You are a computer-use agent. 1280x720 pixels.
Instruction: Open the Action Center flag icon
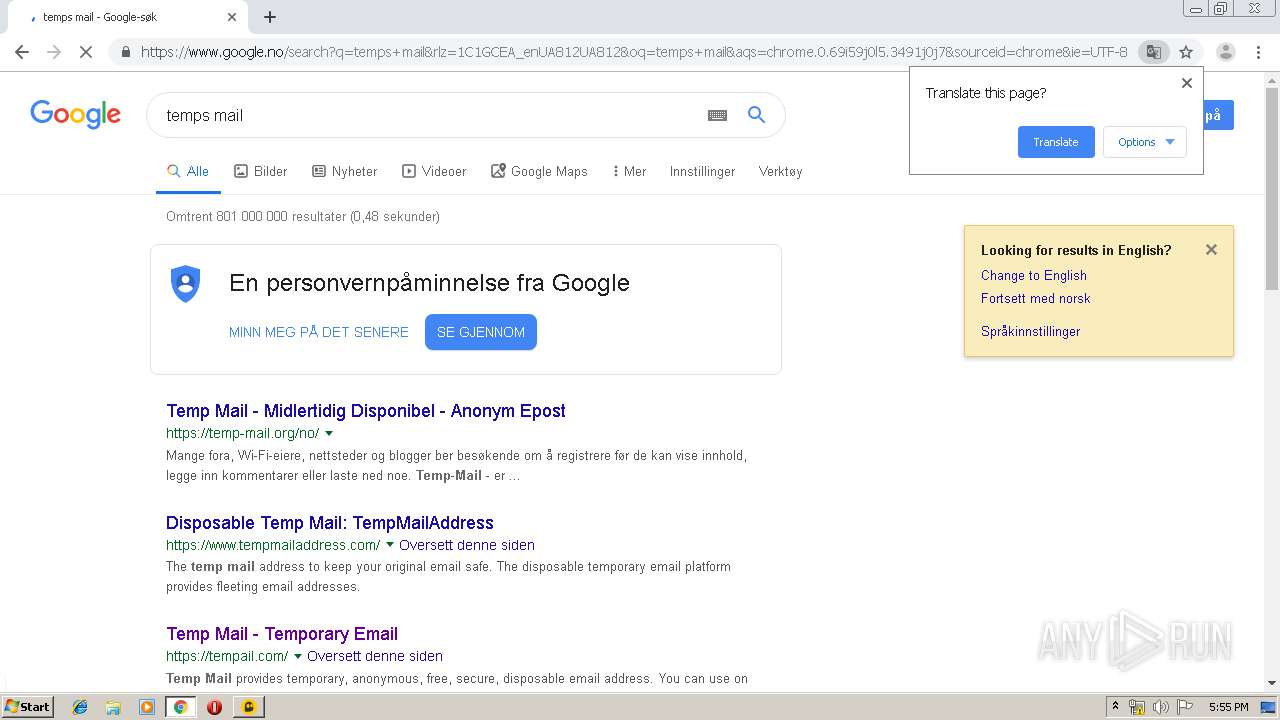(x=1185, y=707)
